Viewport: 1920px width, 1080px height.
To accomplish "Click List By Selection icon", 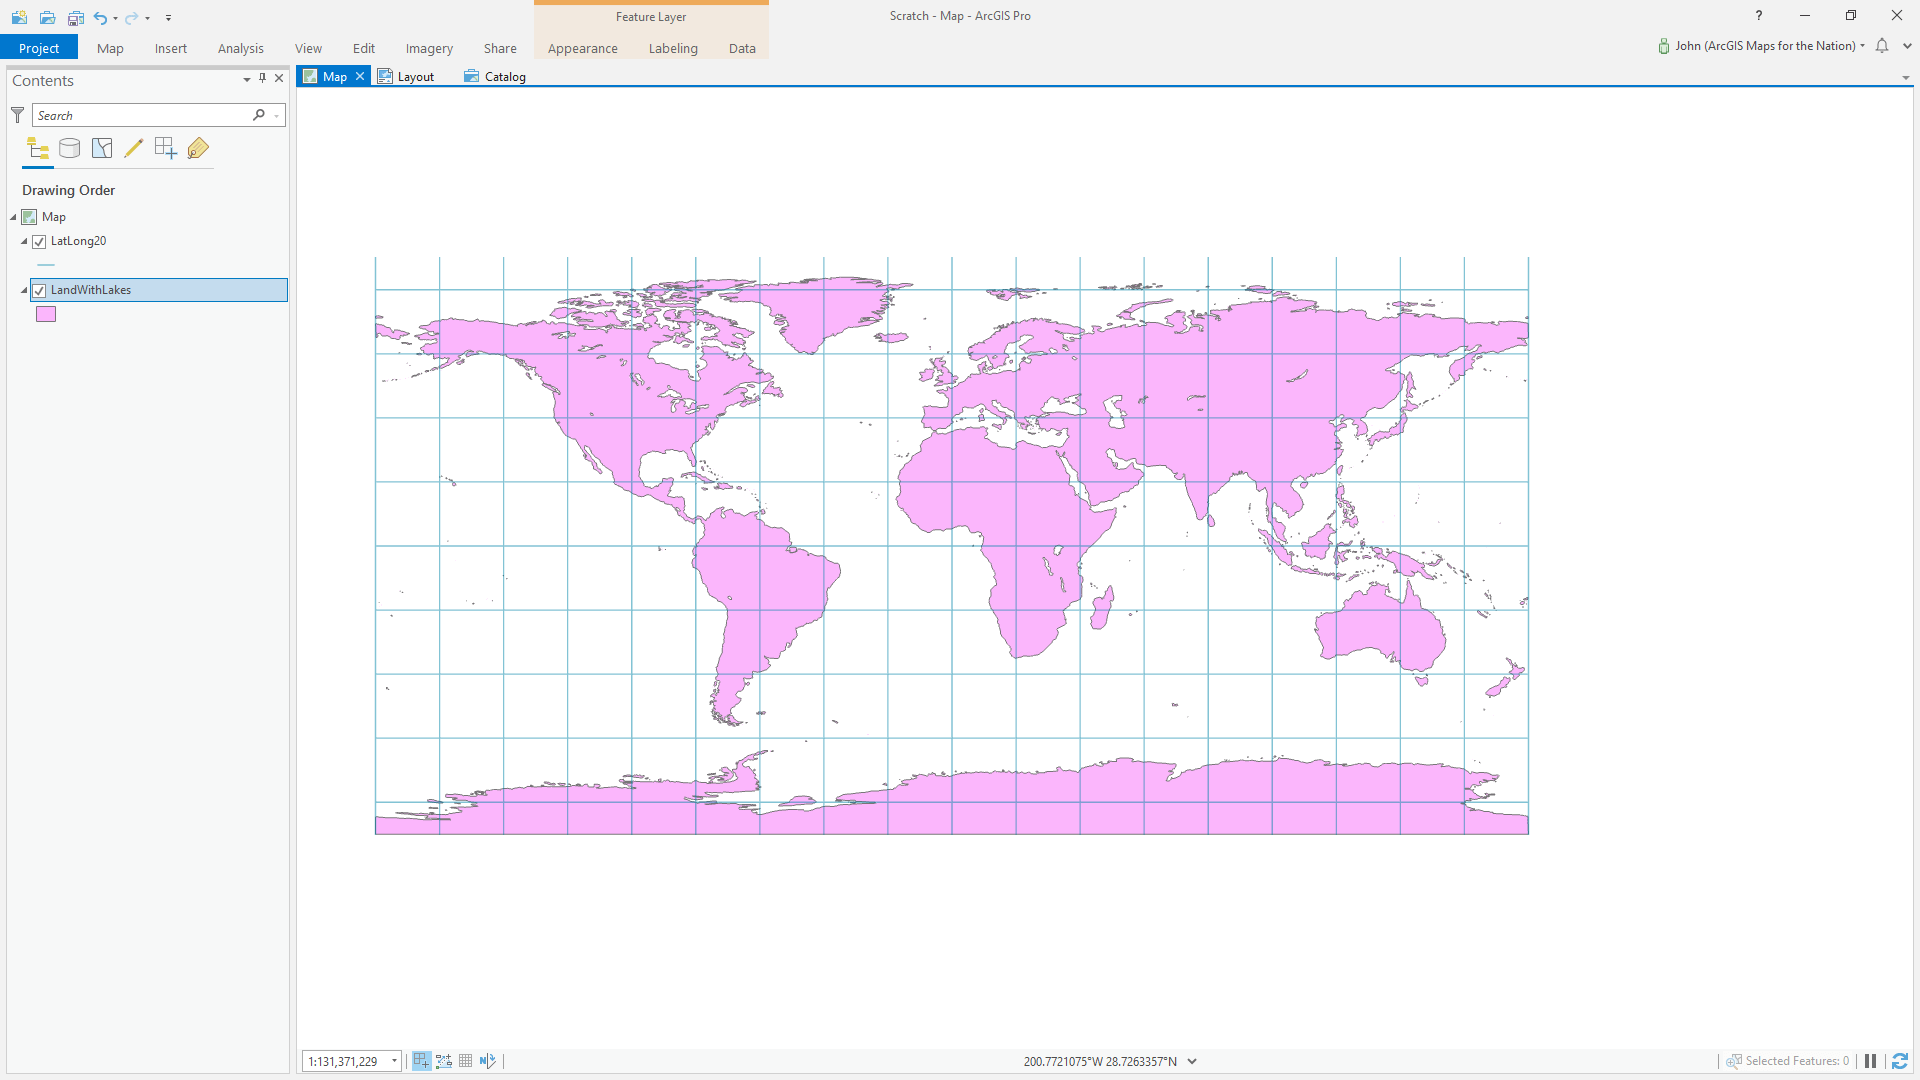I will tap(102, 149).
